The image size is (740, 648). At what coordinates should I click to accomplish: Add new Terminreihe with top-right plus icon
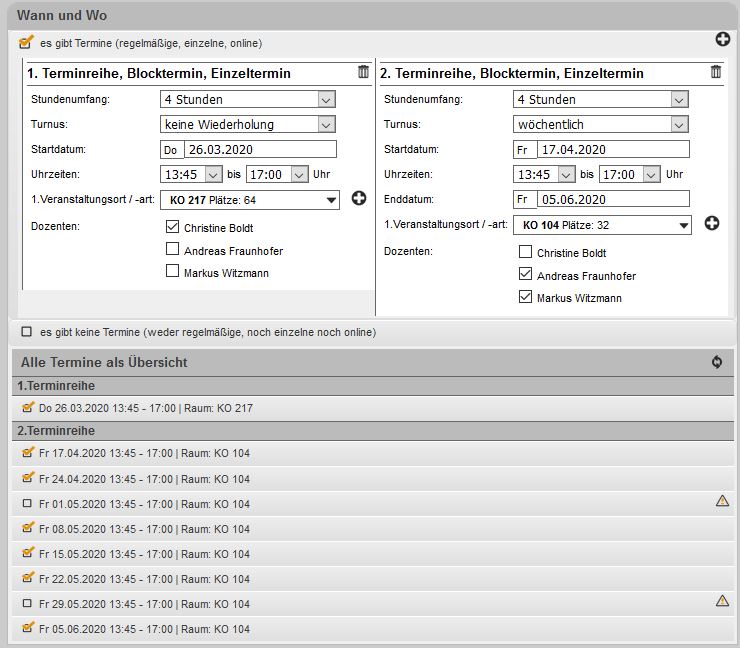(723, 39)
